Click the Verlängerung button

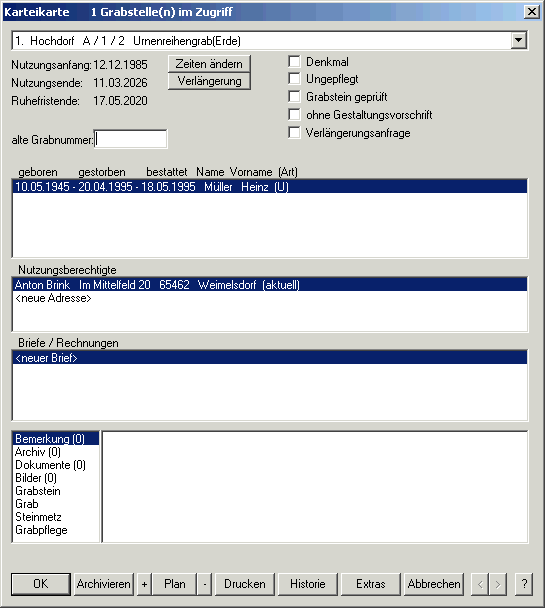pos(209,81)
